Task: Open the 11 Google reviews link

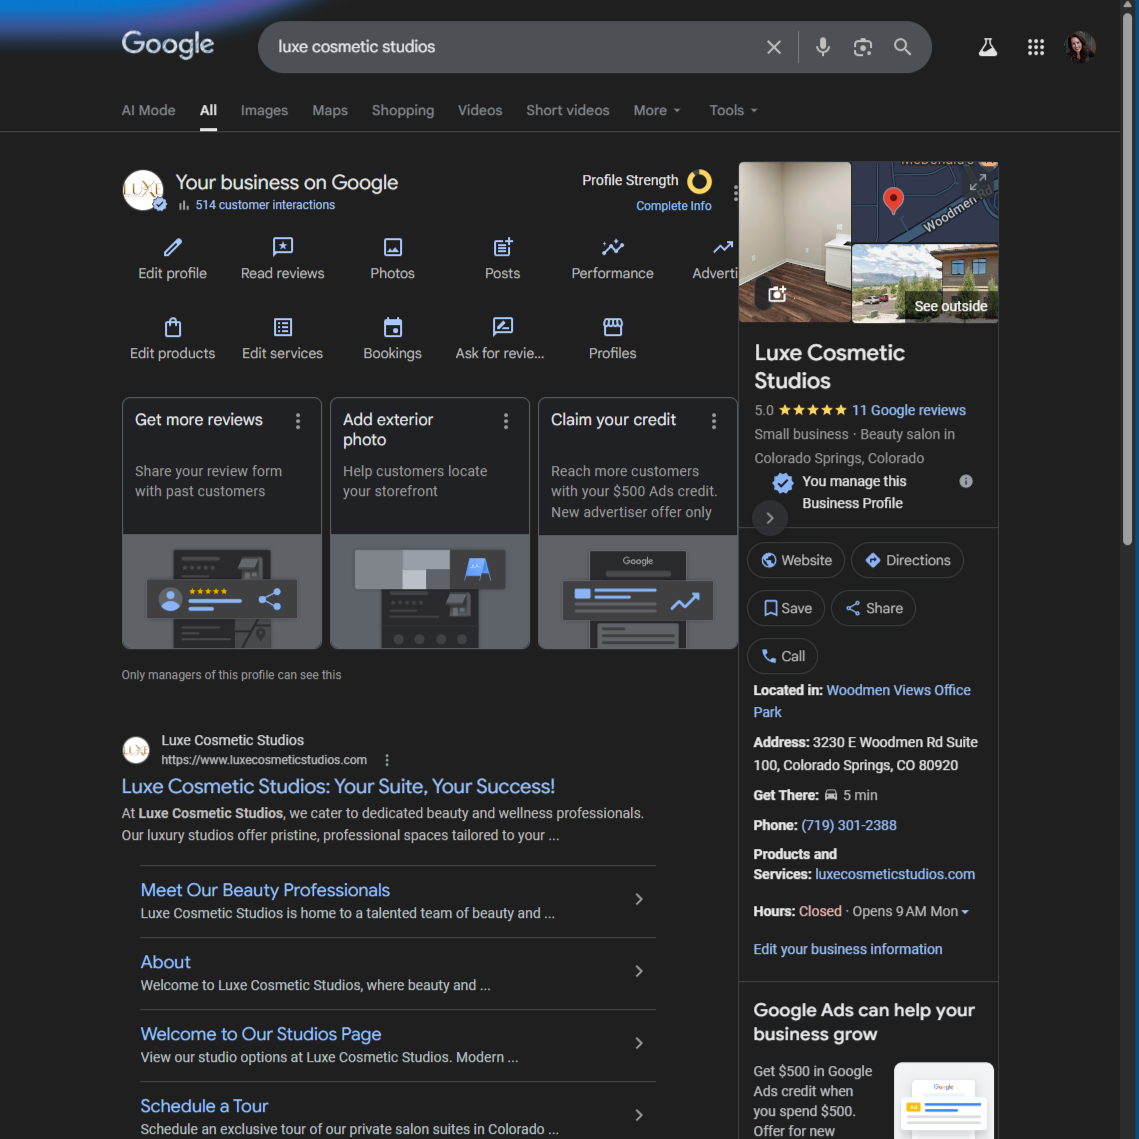Action: pos(908,410)
